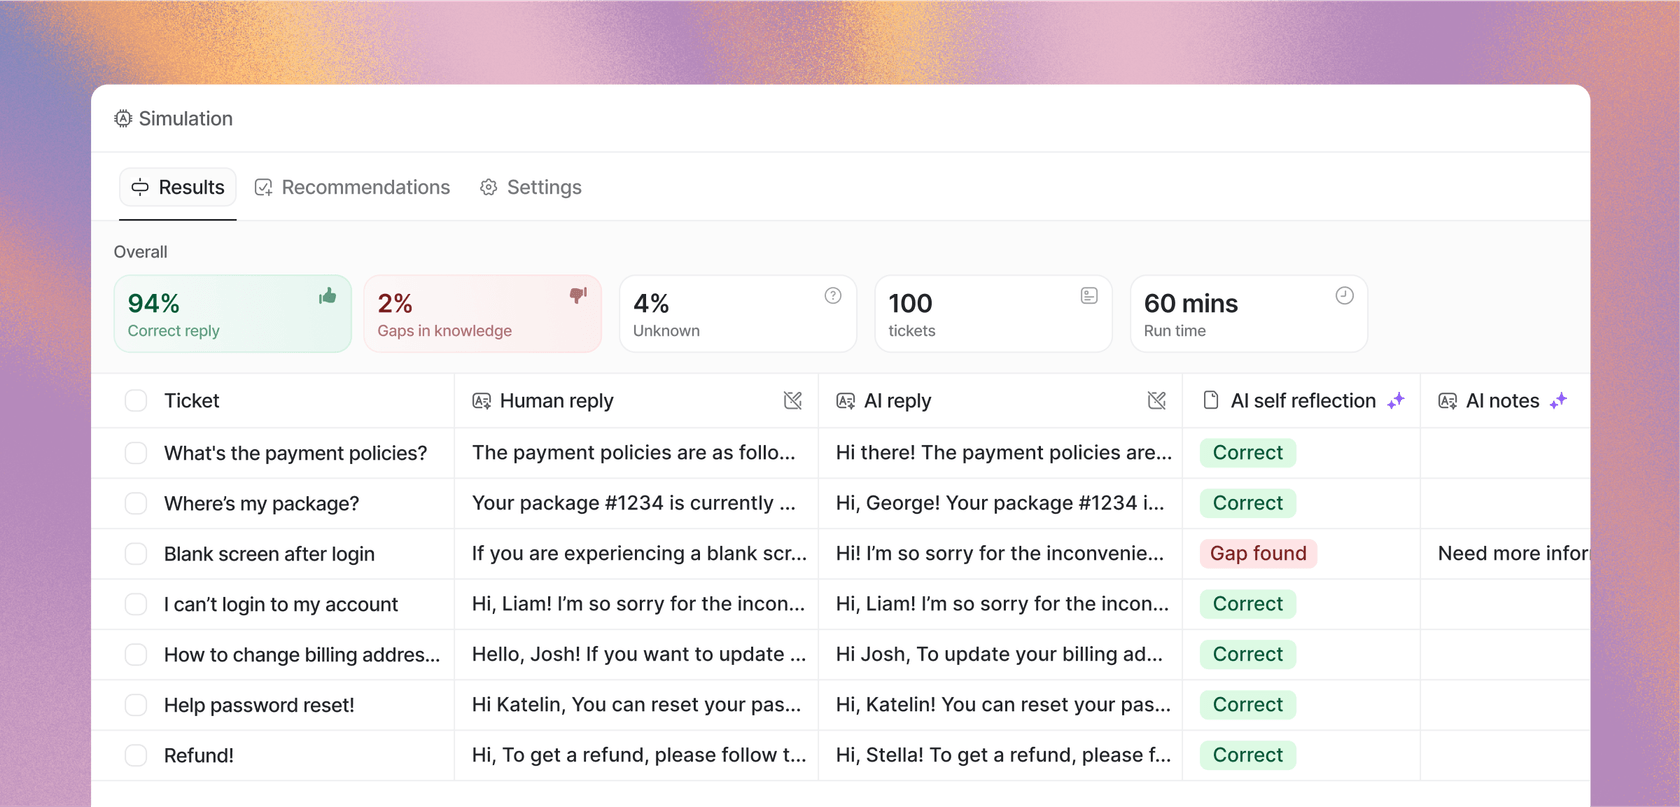Image resolution: width=1680 pixels, height=807 pixels.
Task: Click the sparkle icon beside AI self reflection
Action: coord(1396,401)
